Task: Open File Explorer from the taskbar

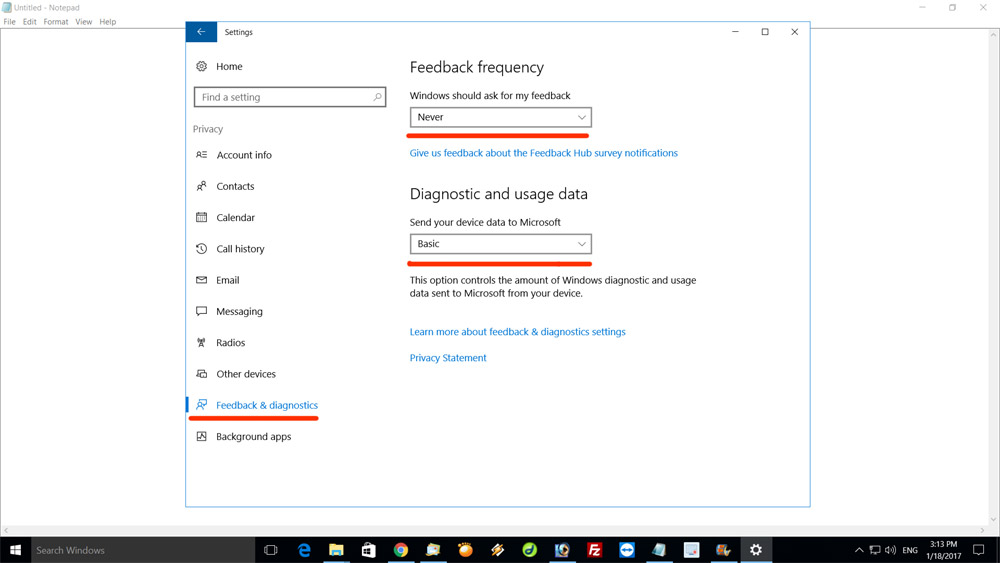Action: click(x=336, y=550)
